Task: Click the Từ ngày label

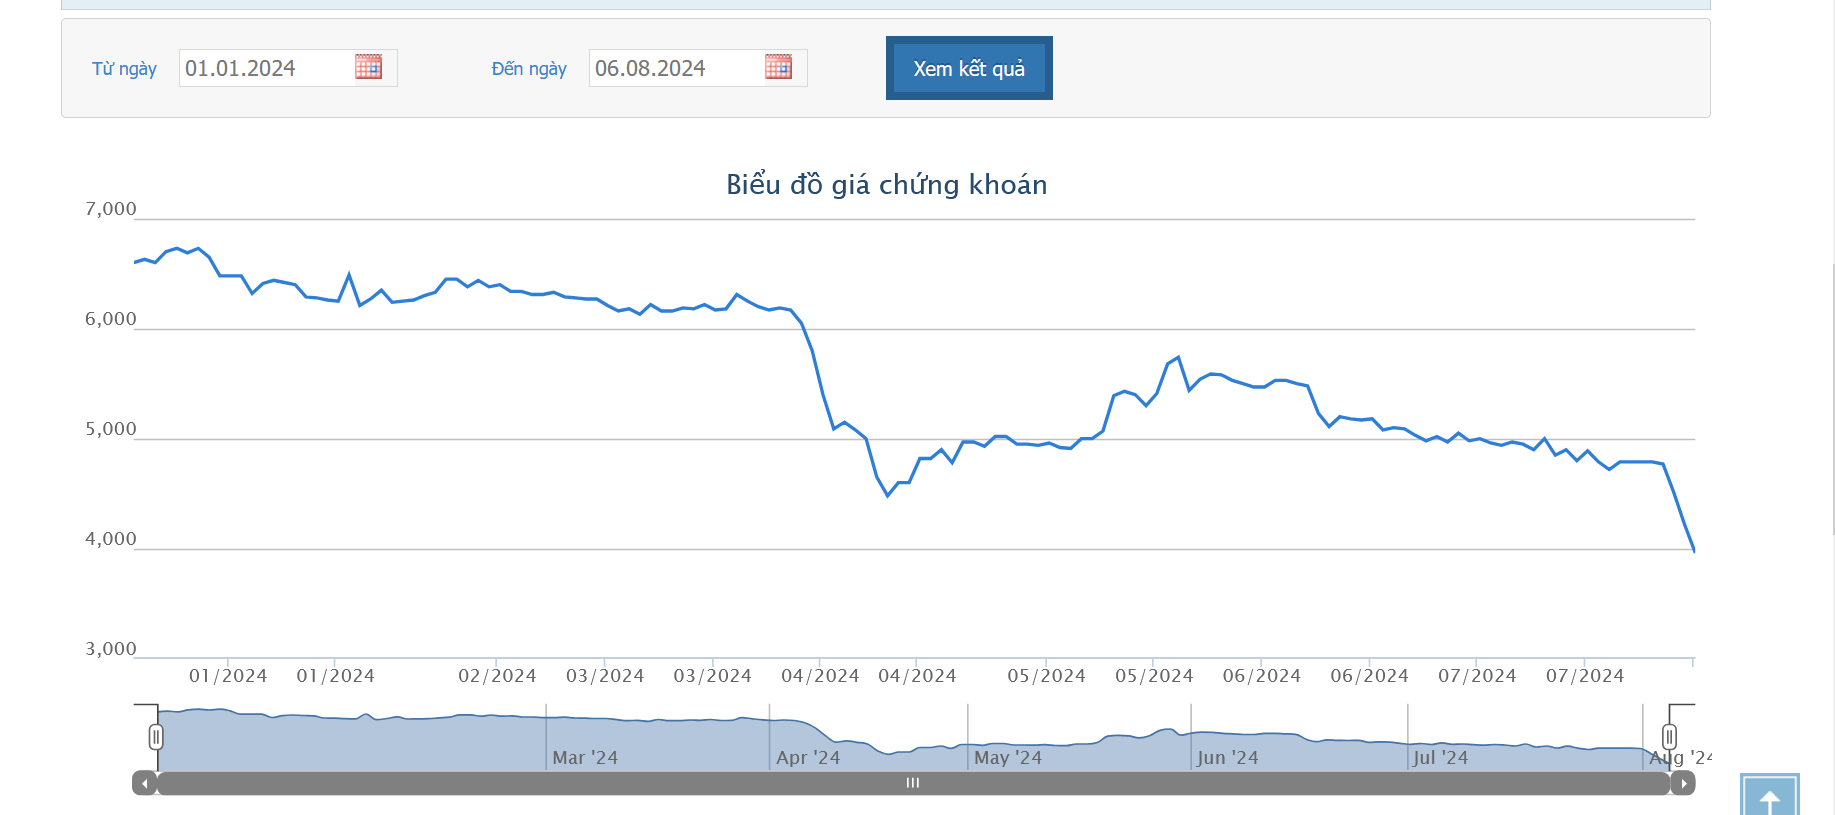Action: (124, 69)
